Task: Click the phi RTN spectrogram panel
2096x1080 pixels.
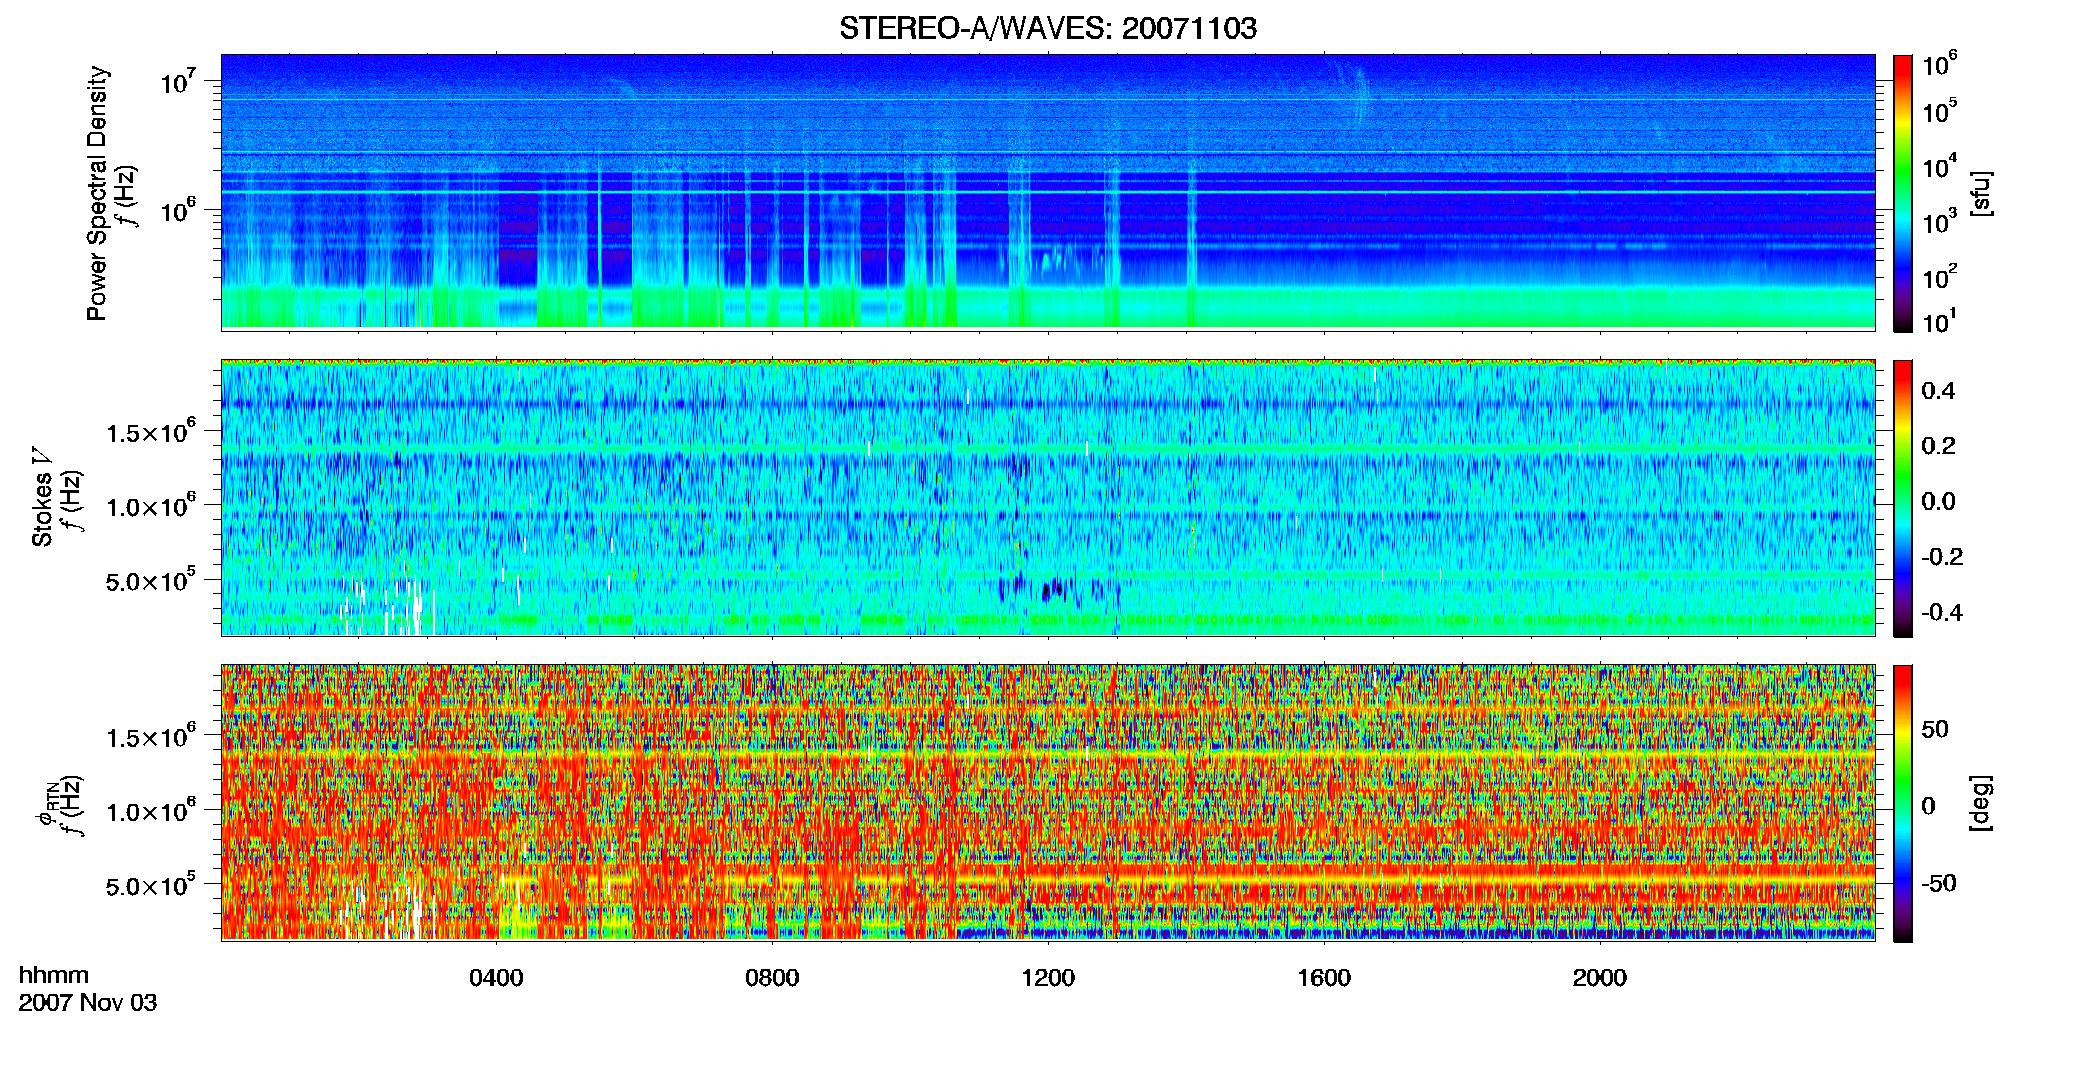Action: tap(1048, 803)
